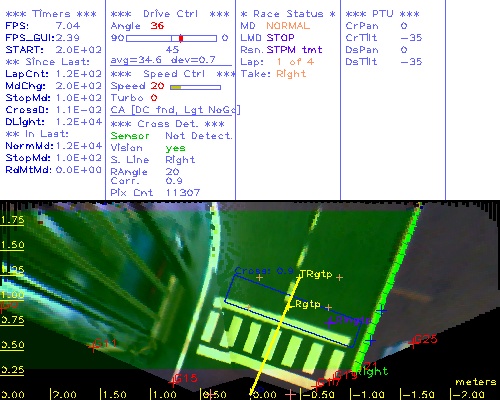Select the LRgtp point label
Image resolution: width=500 pixels, height=400 pixels.
305,304
